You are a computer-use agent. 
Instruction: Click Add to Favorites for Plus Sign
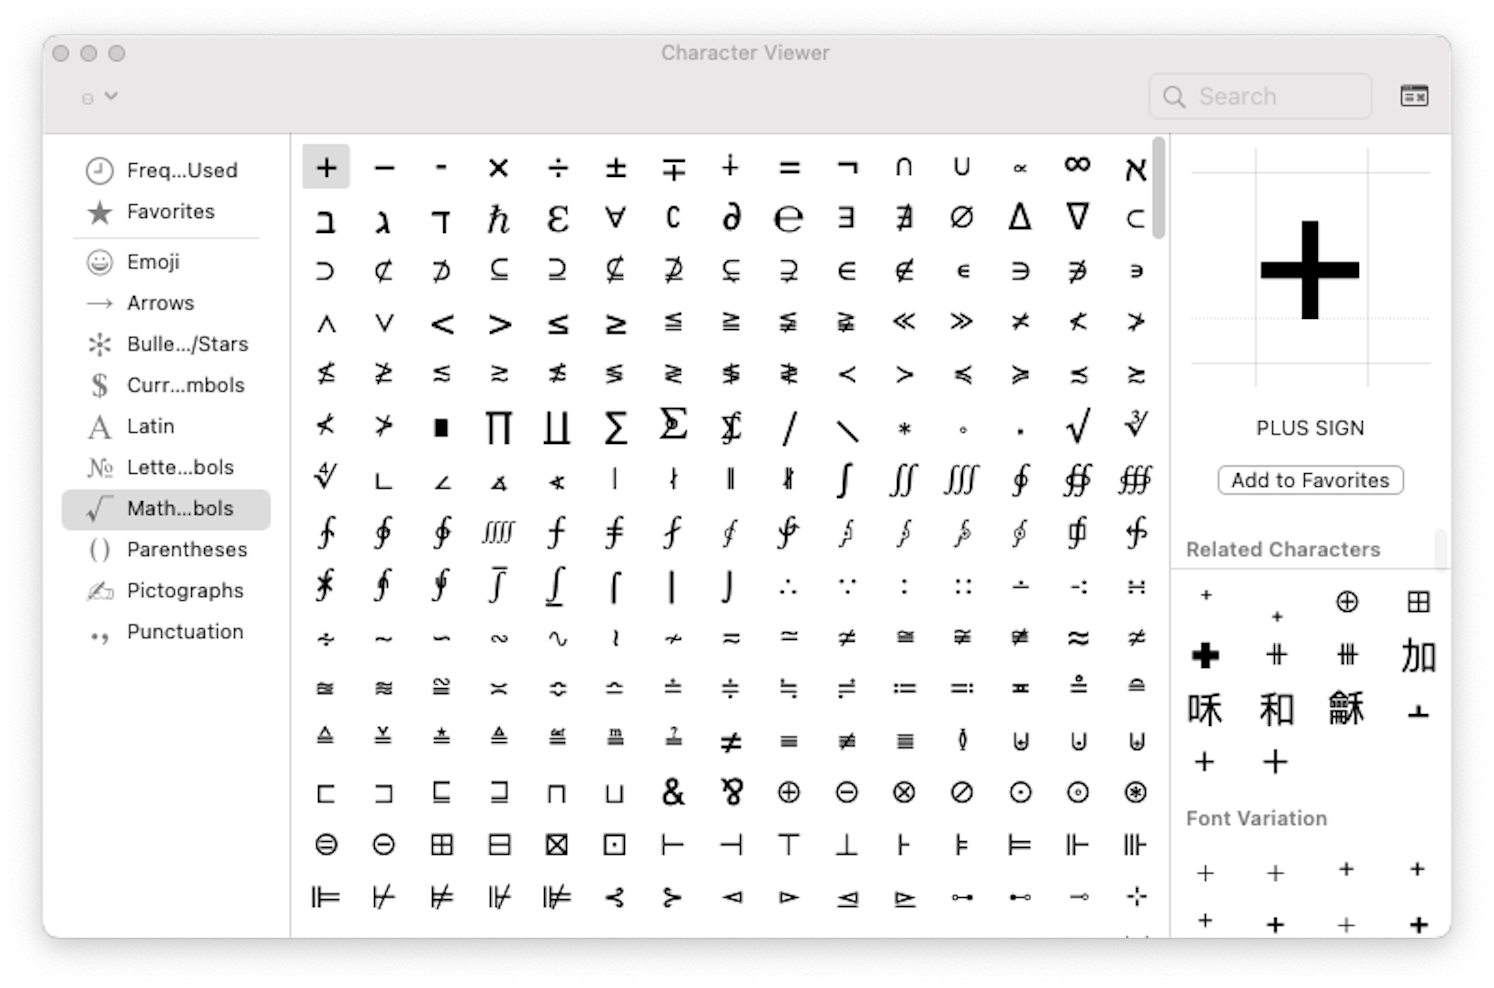[x=1310, y=480]
